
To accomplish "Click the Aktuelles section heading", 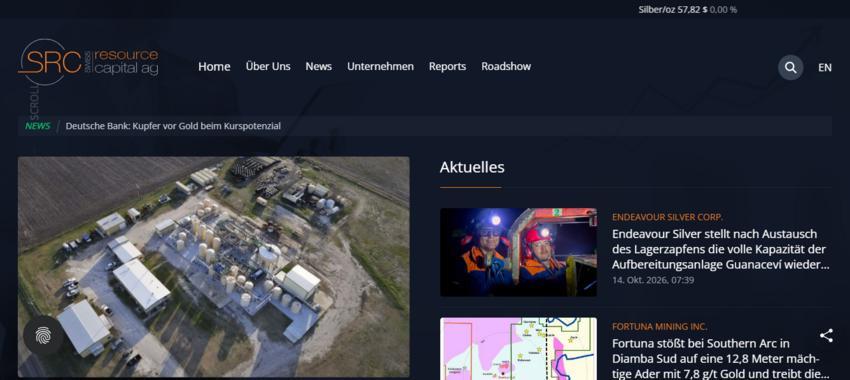I will pyautogui.click(x=472, y=167).
